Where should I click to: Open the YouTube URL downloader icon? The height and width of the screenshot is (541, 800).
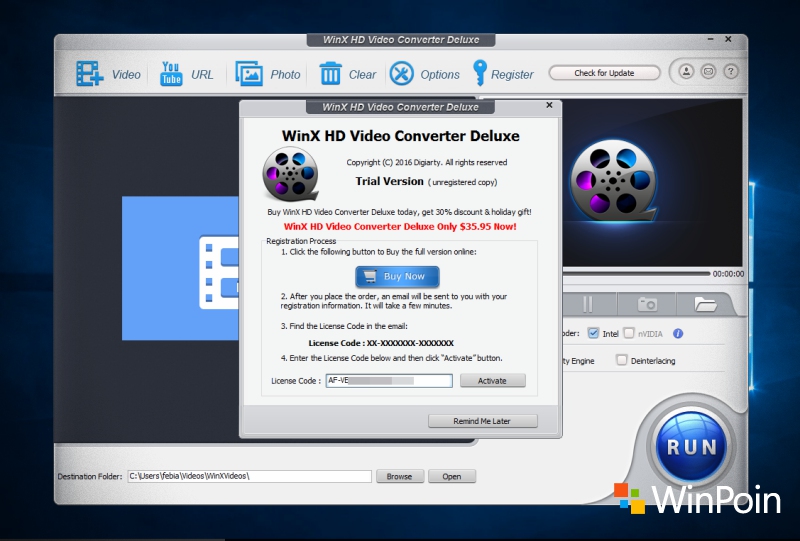coord(171,74)
